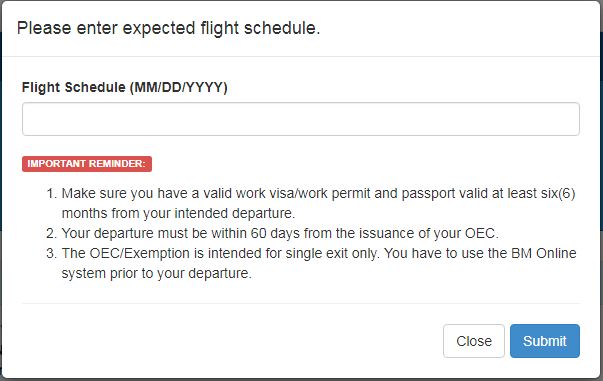Image resolution: width=603 pixels, height=381 pixels.
Task: Click the 'OEC/Exemption' term in the third reminder
Action: pos(140,253)
